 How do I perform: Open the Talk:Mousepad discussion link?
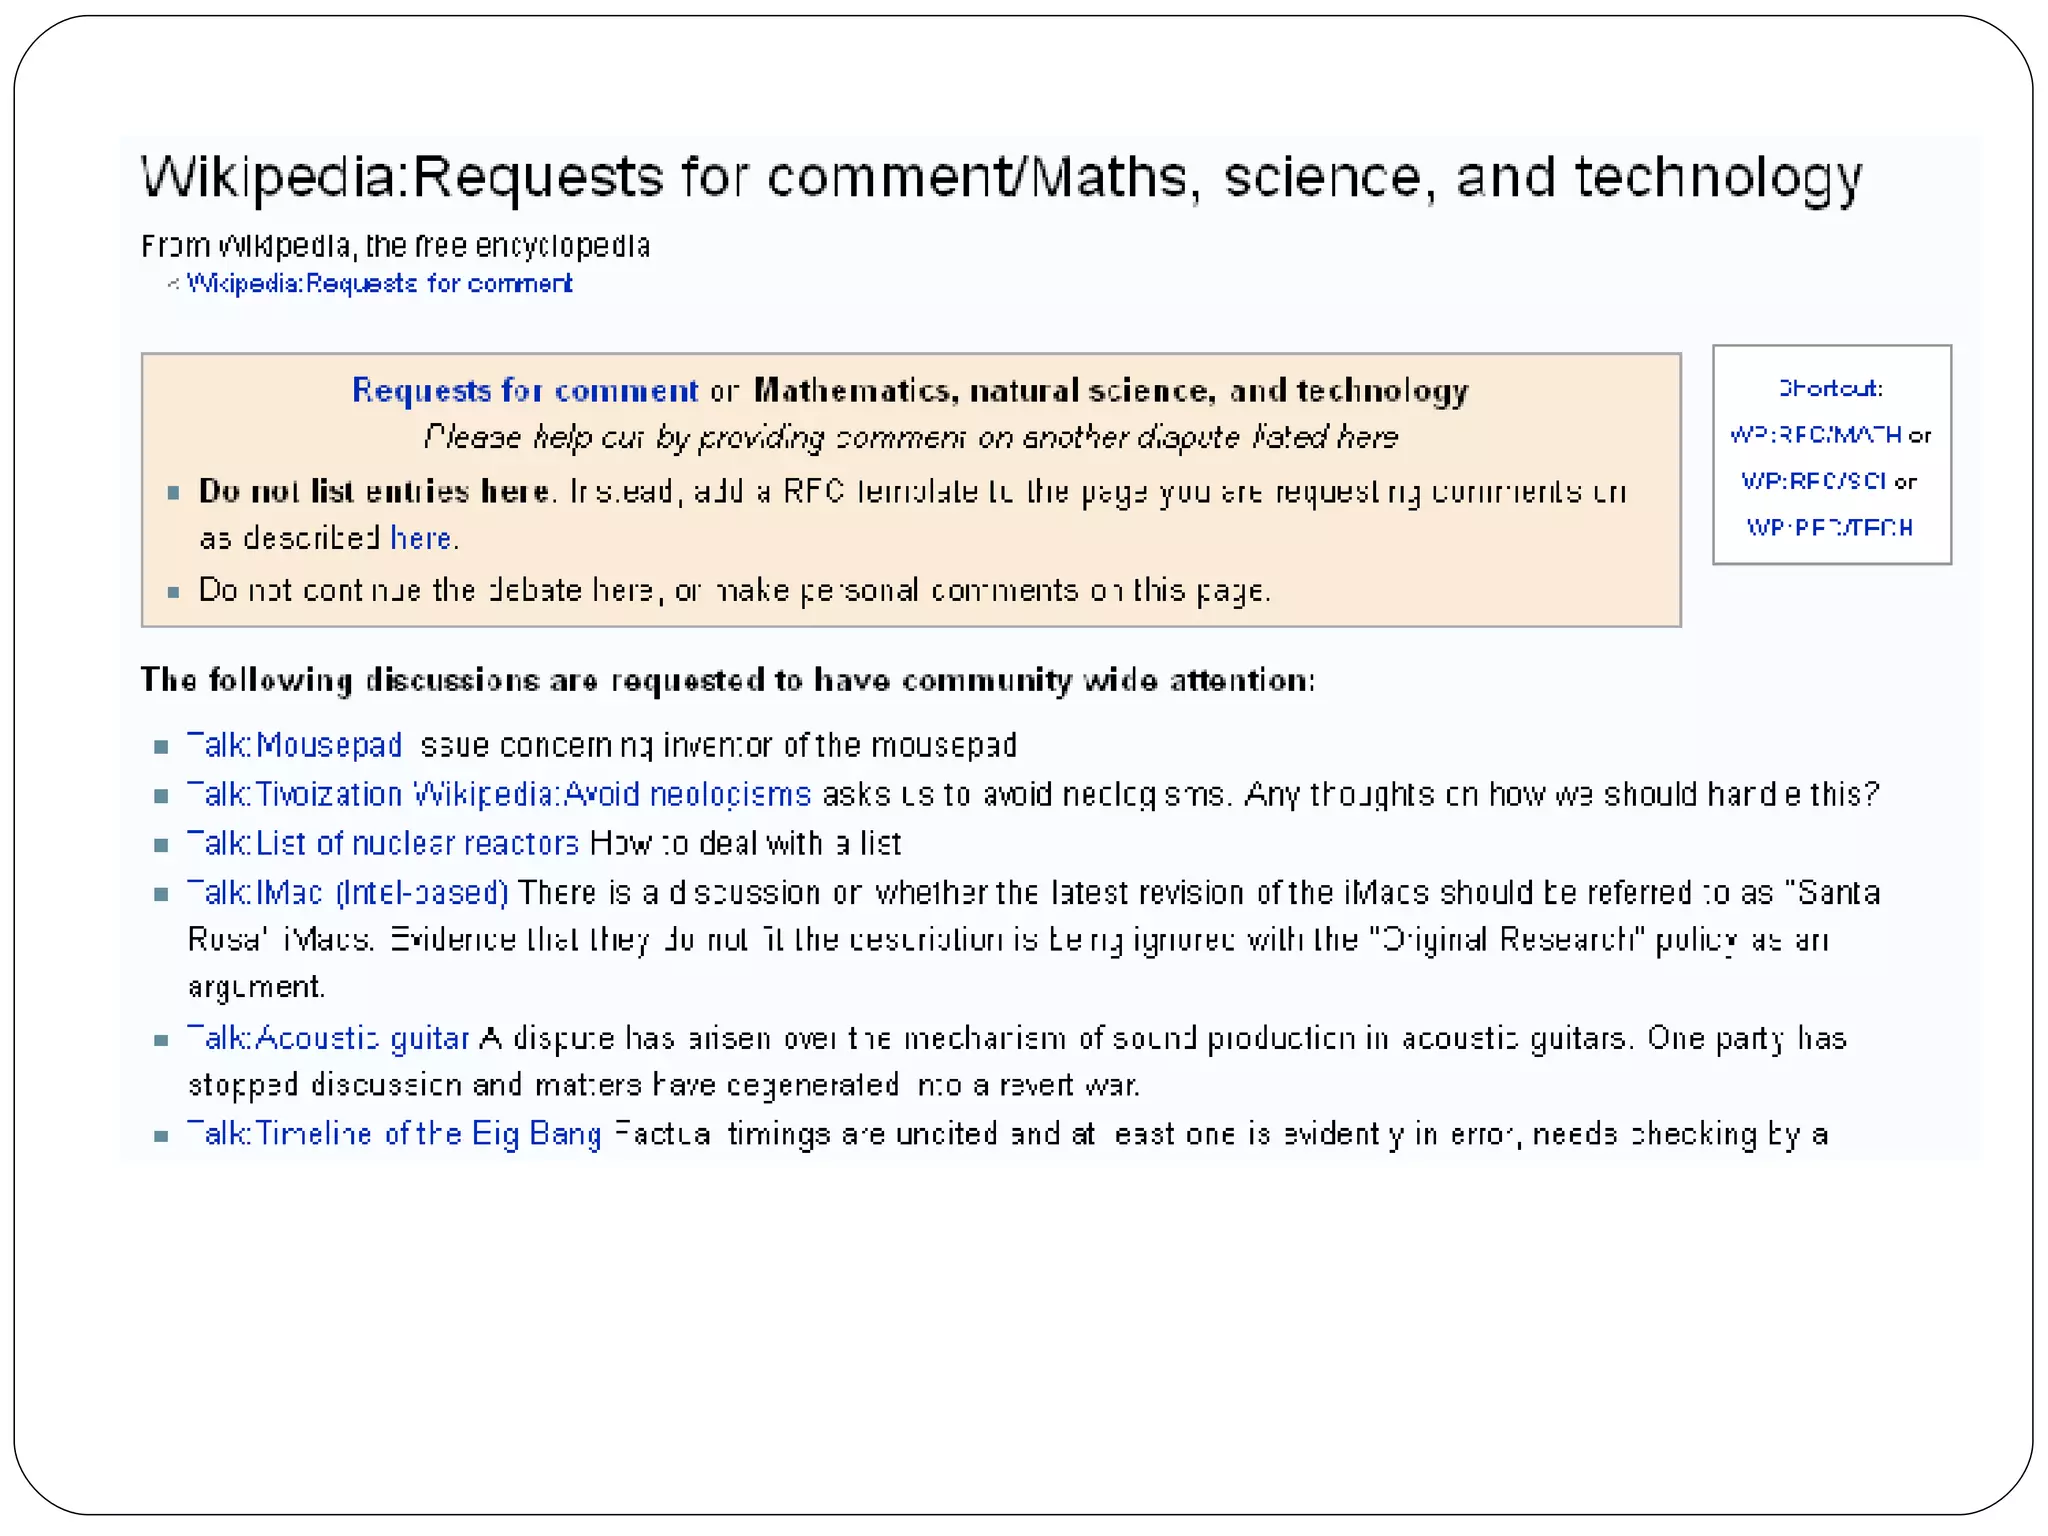[x=294, y=745]
